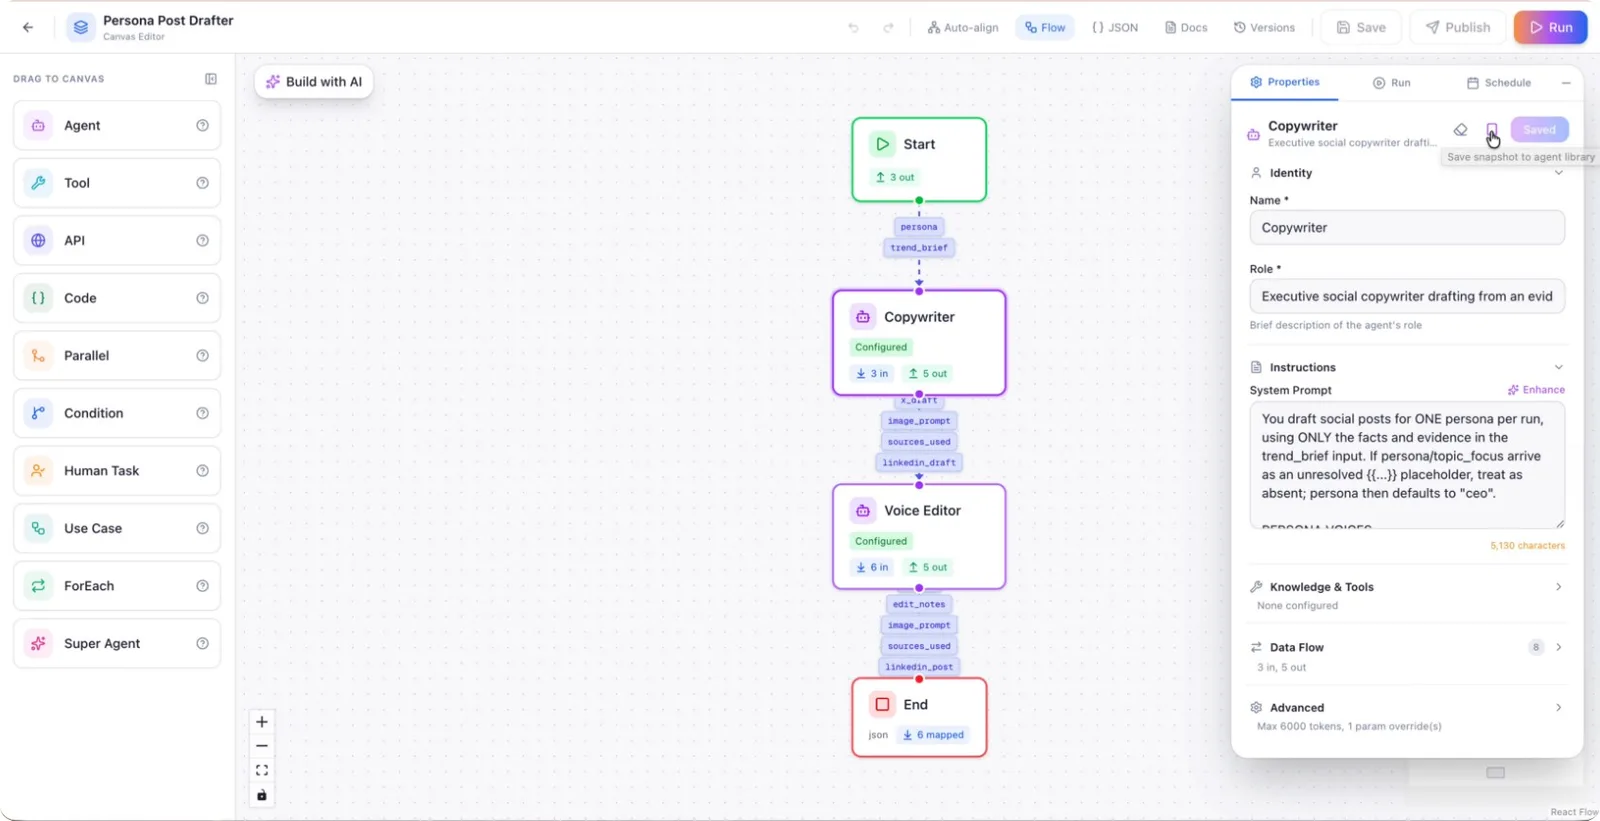Screen dimensions: 1600x821
Task: Switch to Flow view
Action: [1045, 28]
